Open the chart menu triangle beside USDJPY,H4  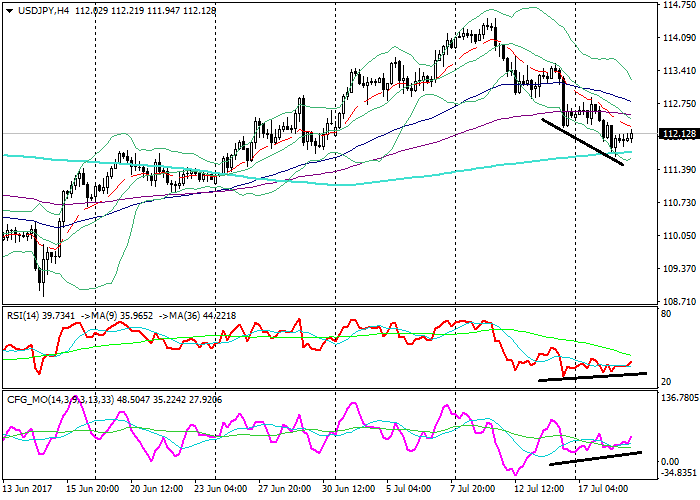click(x=10, y=10)
